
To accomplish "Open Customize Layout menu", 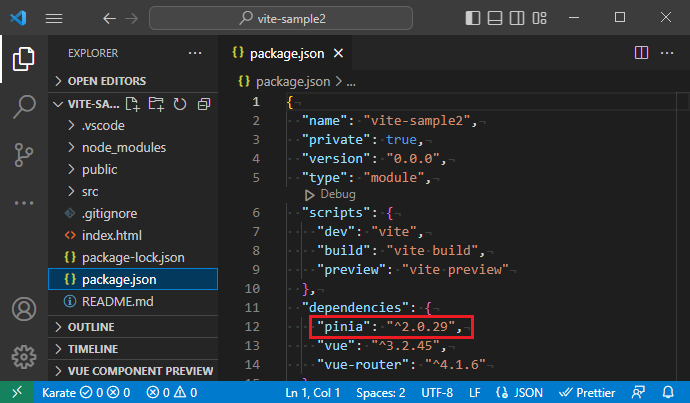I will point(540,18).
